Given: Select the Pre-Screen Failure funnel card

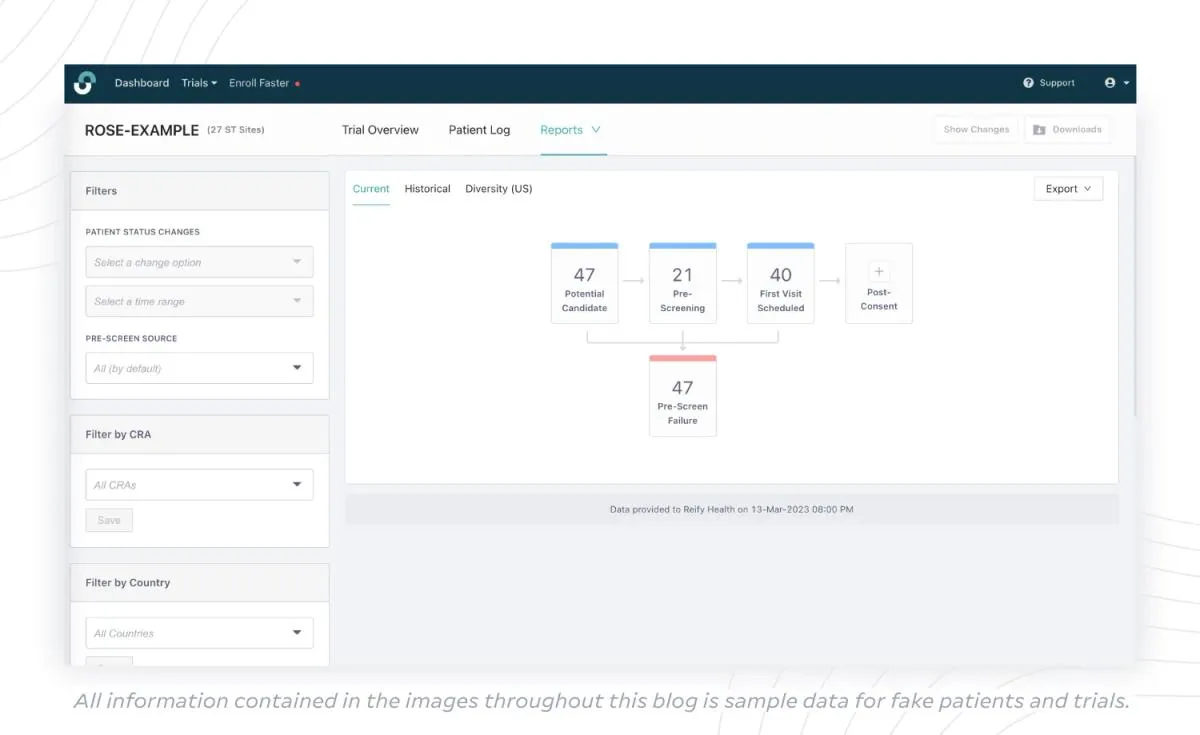Looking at the screenshot, I should (x=683, y=396).
